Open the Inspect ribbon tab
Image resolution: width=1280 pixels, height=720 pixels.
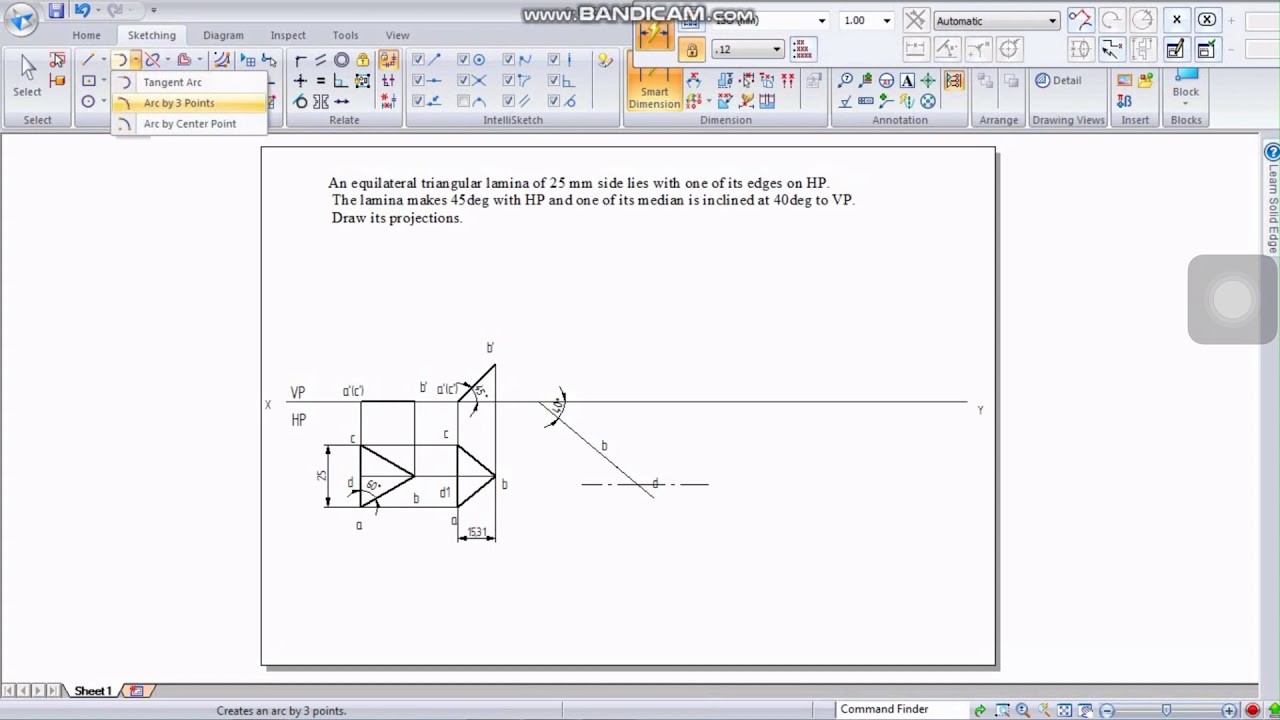tap(288, 35)
